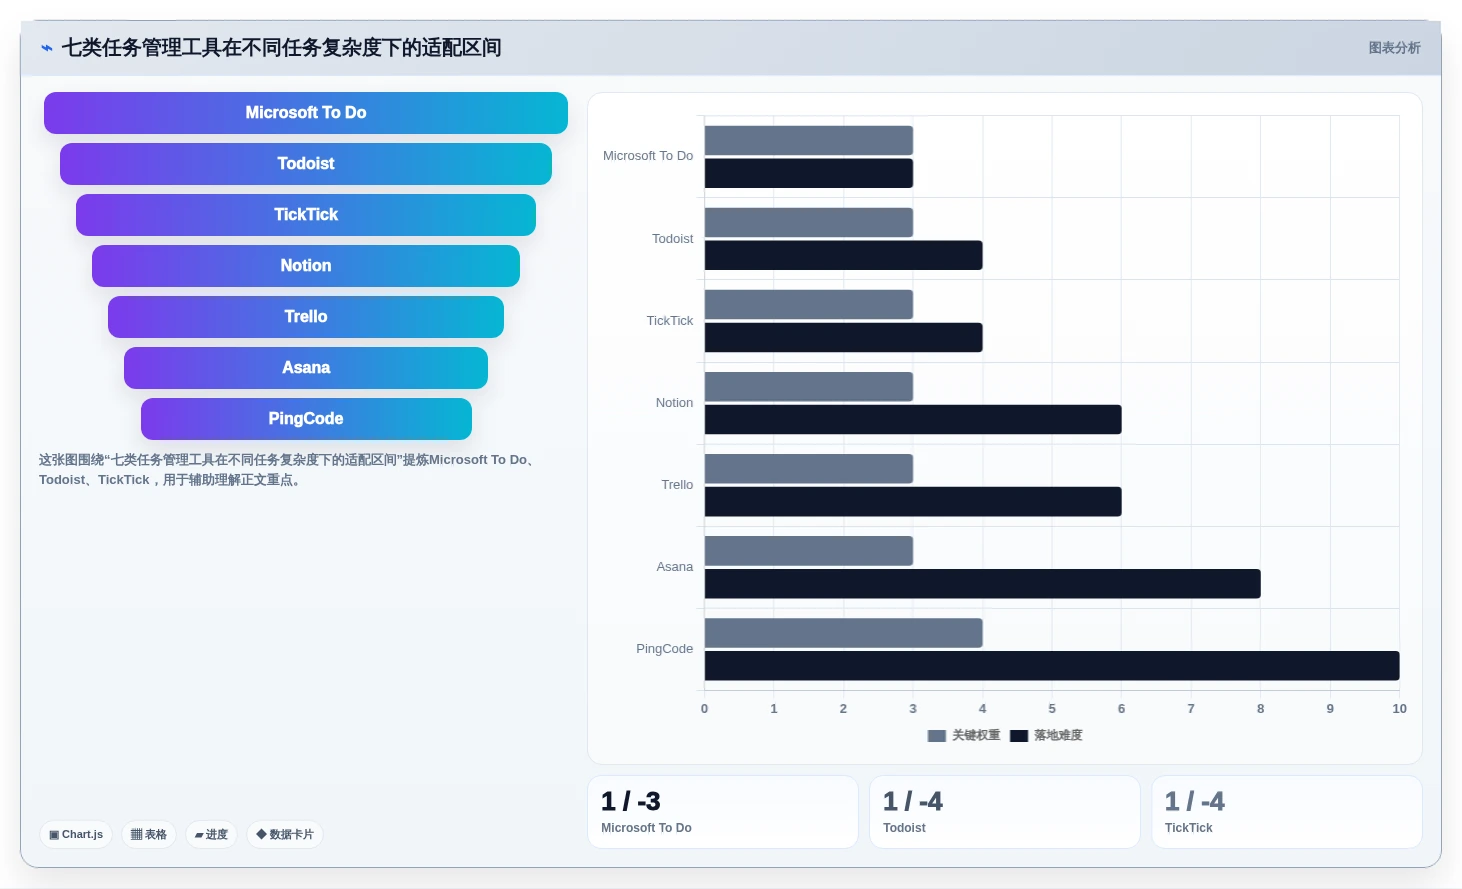Click the blue icon beside the title

click(x=46, y=48)
